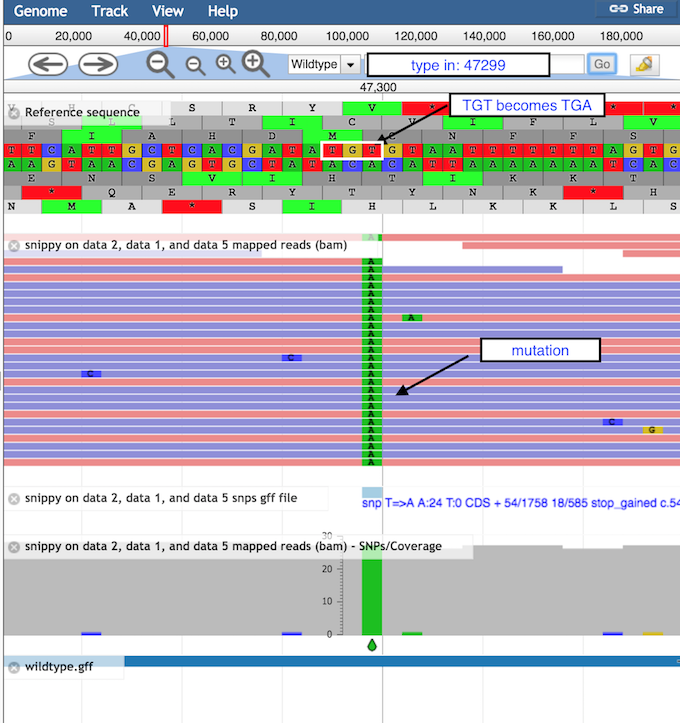Open the Track menu
680x723 pixels.
109,11
